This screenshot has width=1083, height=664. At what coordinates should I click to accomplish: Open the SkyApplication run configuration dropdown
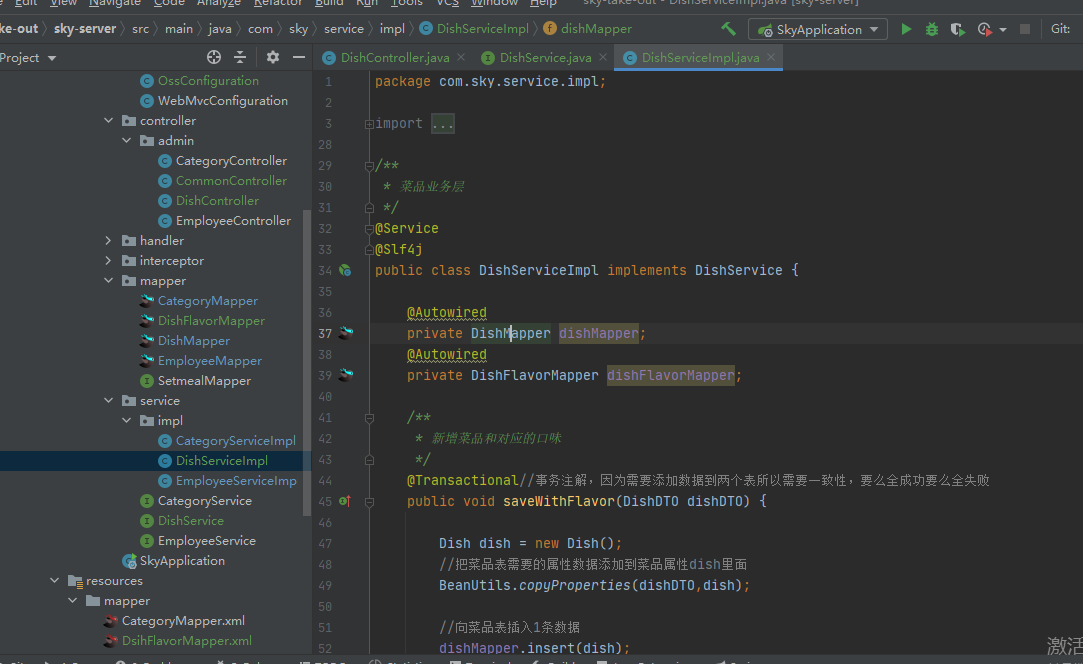(x=819, y=29)
